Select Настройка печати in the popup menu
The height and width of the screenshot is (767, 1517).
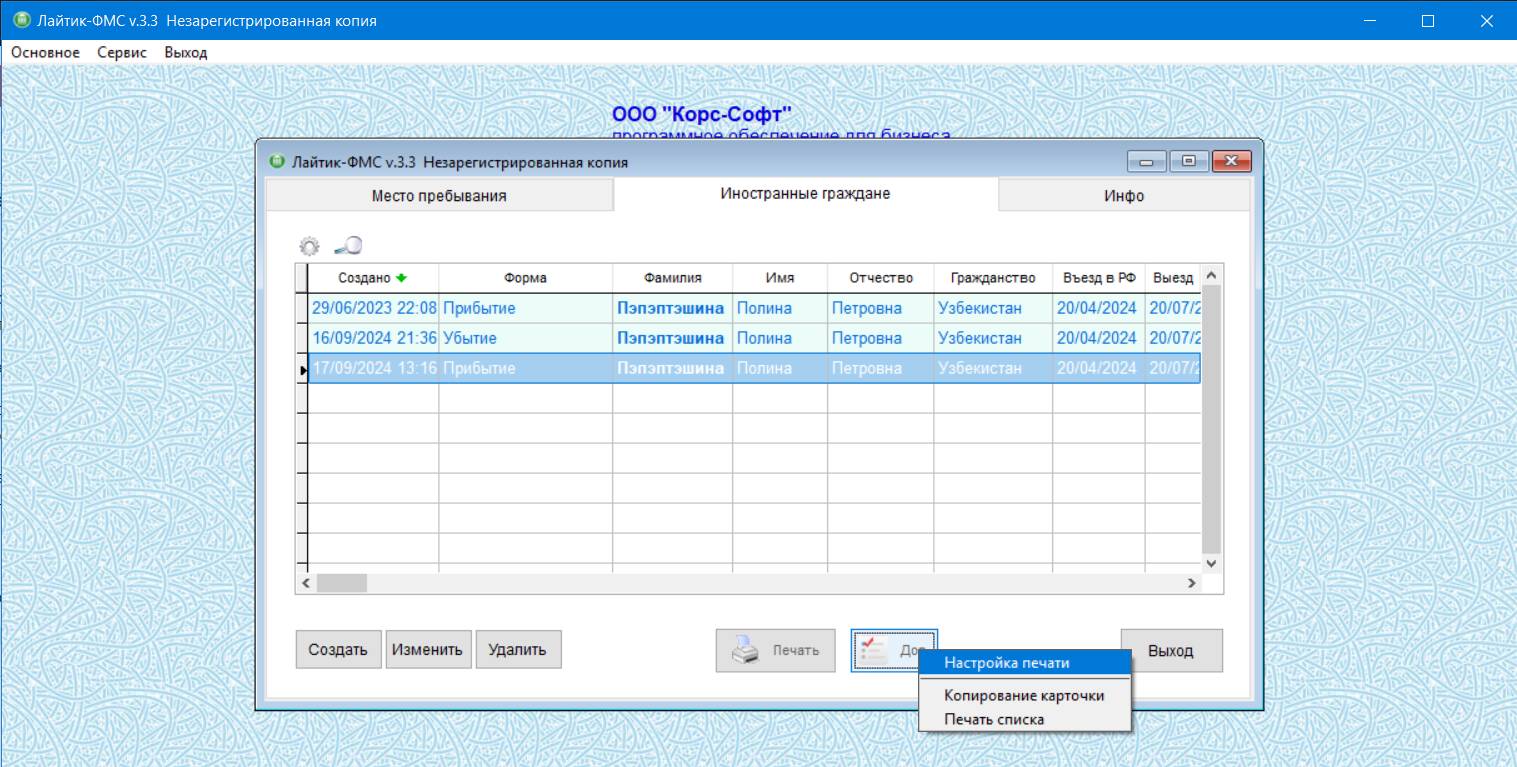(x=1006, y=663)
